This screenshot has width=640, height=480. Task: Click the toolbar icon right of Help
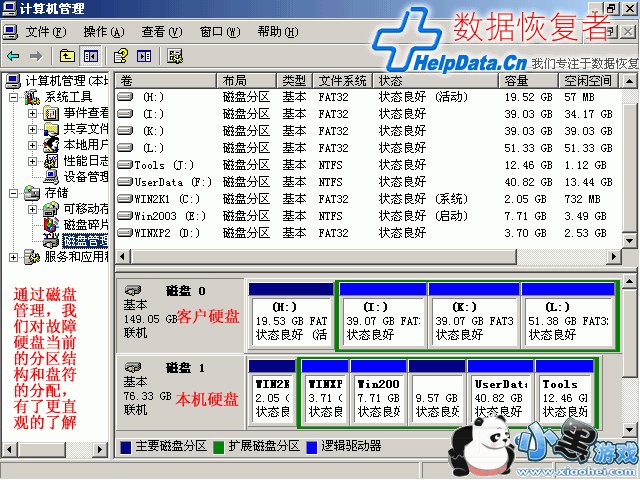tap(144, 56)
